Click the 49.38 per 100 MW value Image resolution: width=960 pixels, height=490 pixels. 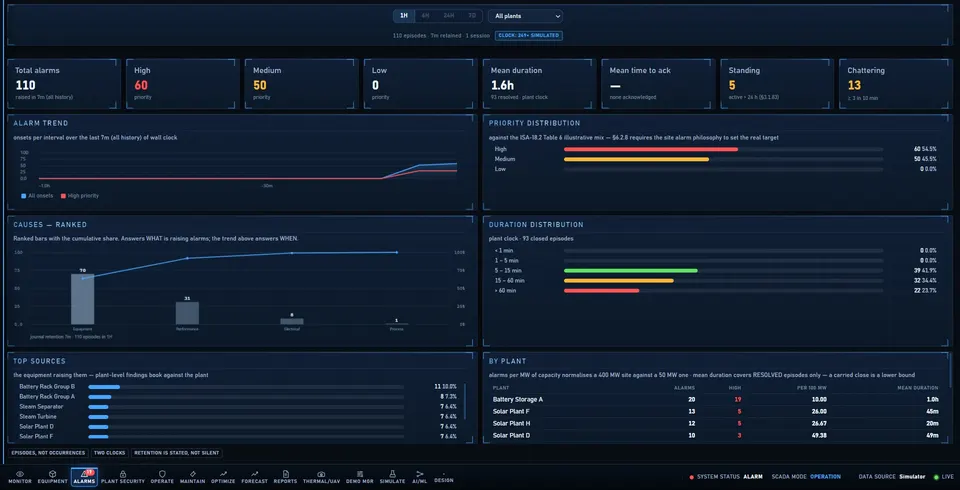(819, 435)
